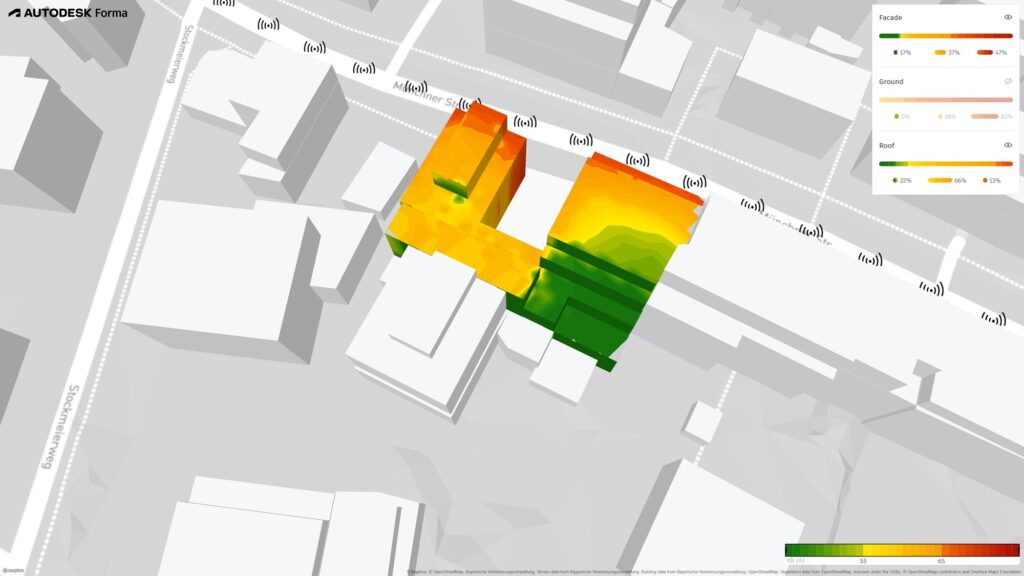Click the Autodesk Forma logo
This screenshot has height=576, width=1024.
coord(68,12)
